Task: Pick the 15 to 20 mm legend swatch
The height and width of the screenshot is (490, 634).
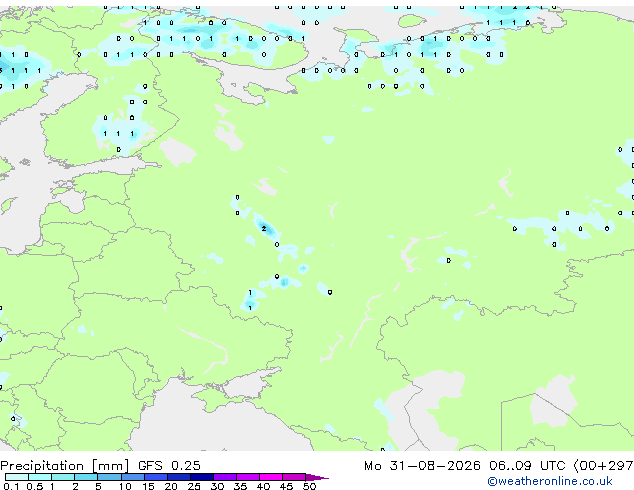Action: click(x=156, y=477)
